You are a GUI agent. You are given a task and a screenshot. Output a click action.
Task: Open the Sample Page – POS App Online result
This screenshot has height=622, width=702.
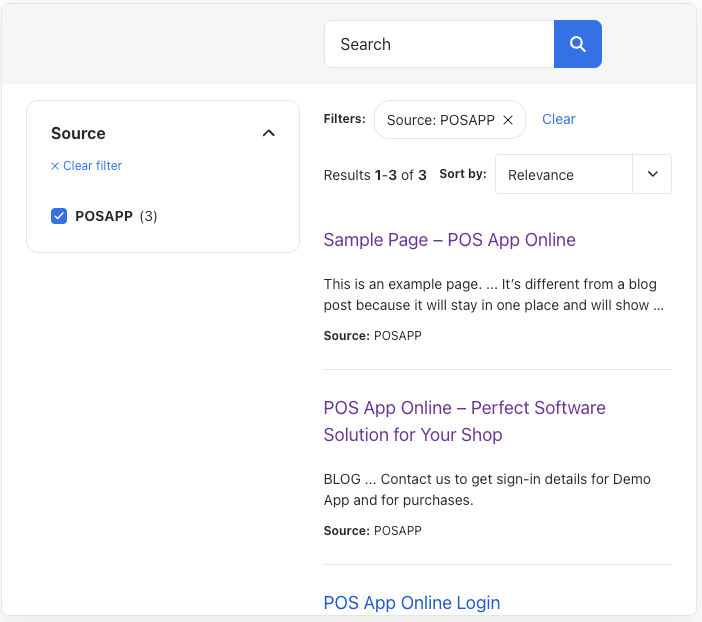449,240
